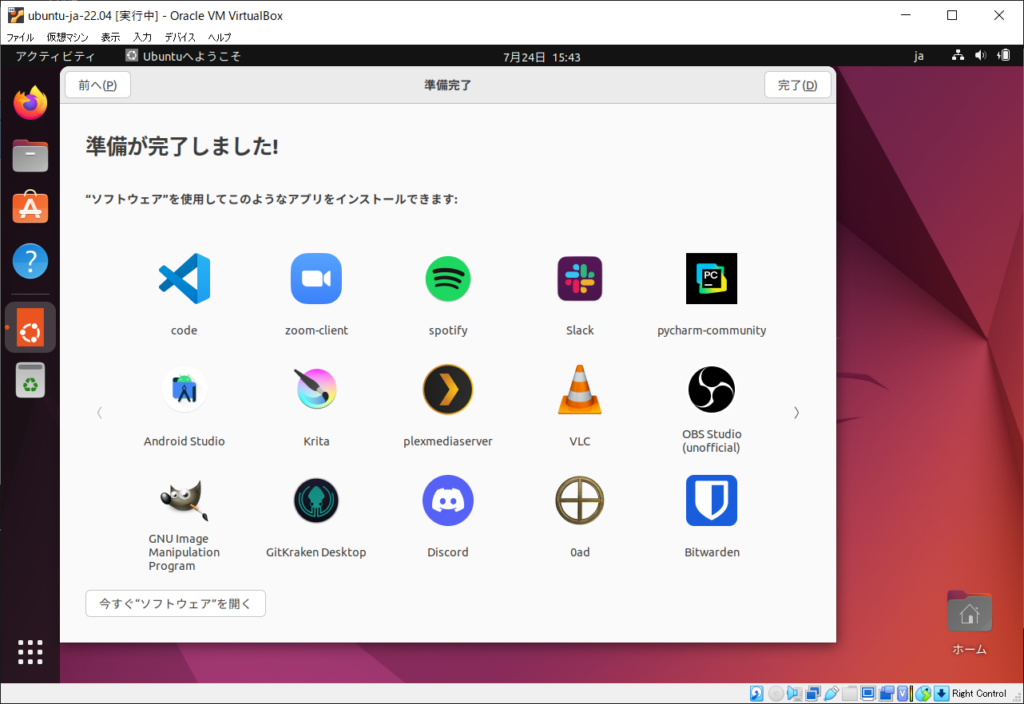Click the Right Control host key indicator
The image size is (1024, 704).
pos(979,694)
